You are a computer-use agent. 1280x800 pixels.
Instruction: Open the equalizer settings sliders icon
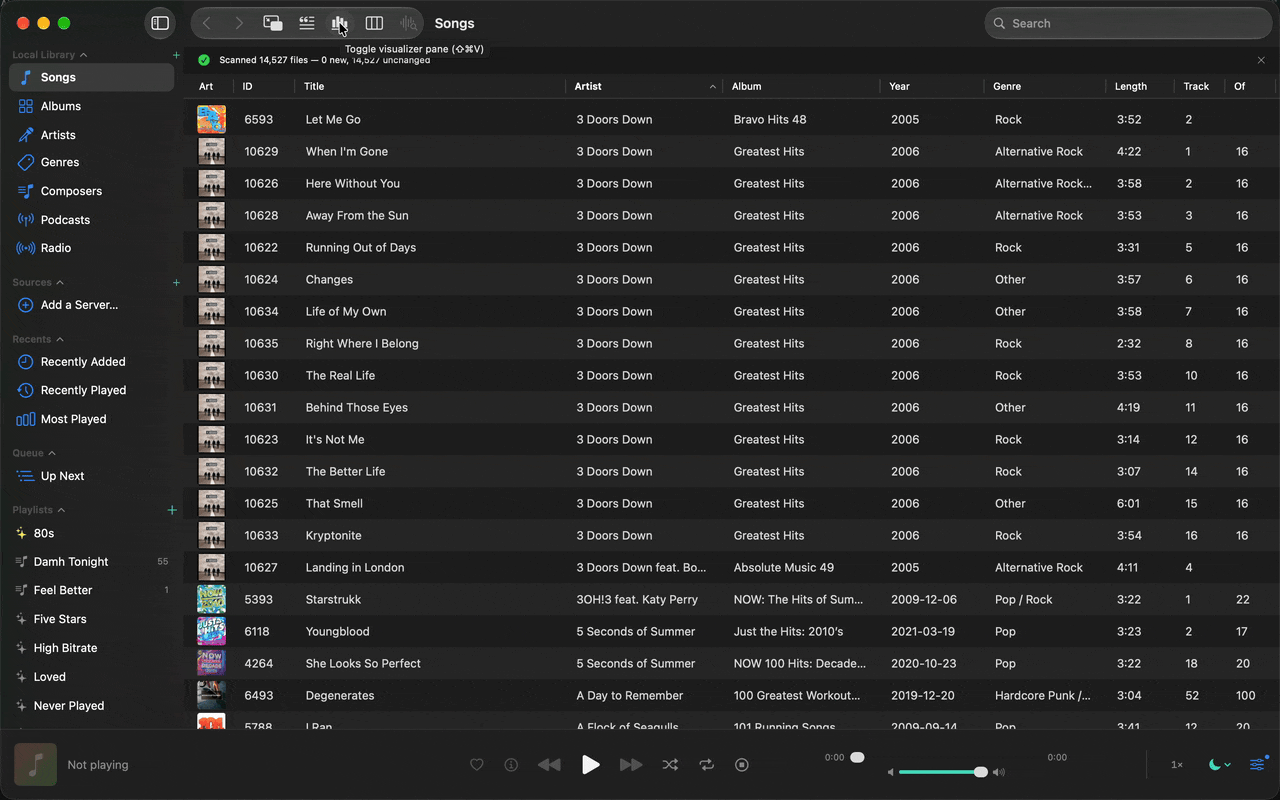coord(1257,765)
